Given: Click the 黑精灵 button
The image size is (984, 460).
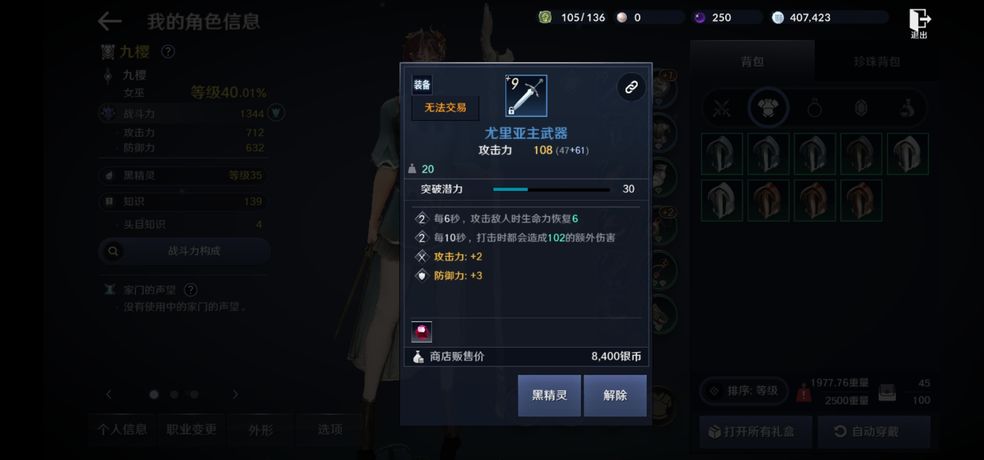Looking at the screenshot, I should click(x=549, y=395).
